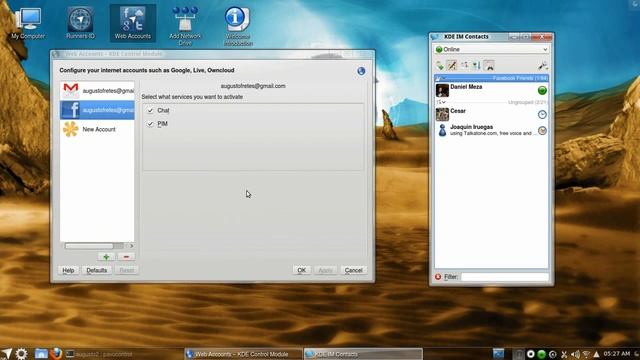Toggle the PIM service checkbox

point(151,124)
